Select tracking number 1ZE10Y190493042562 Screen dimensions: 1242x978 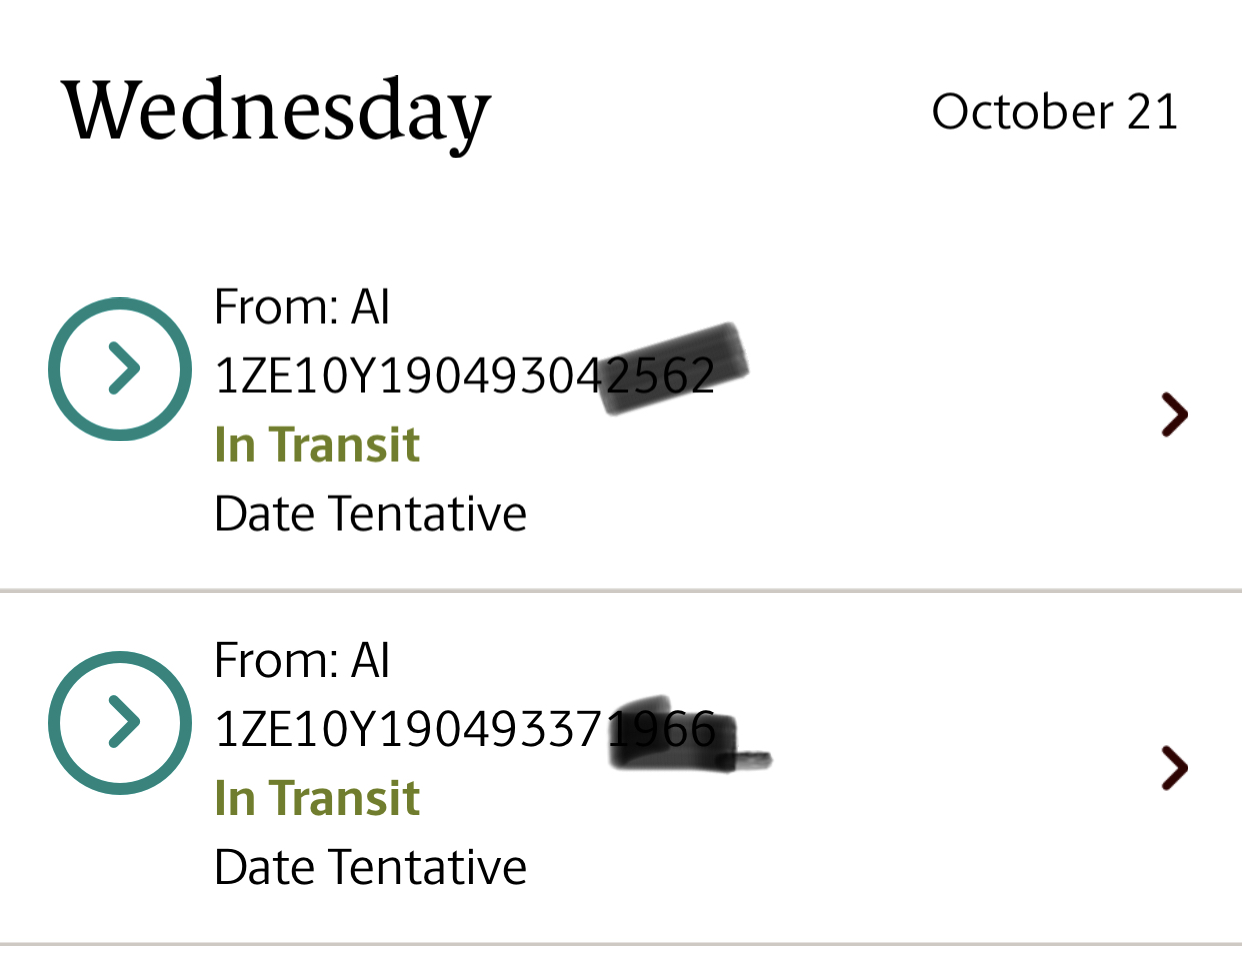coord(465,376)
